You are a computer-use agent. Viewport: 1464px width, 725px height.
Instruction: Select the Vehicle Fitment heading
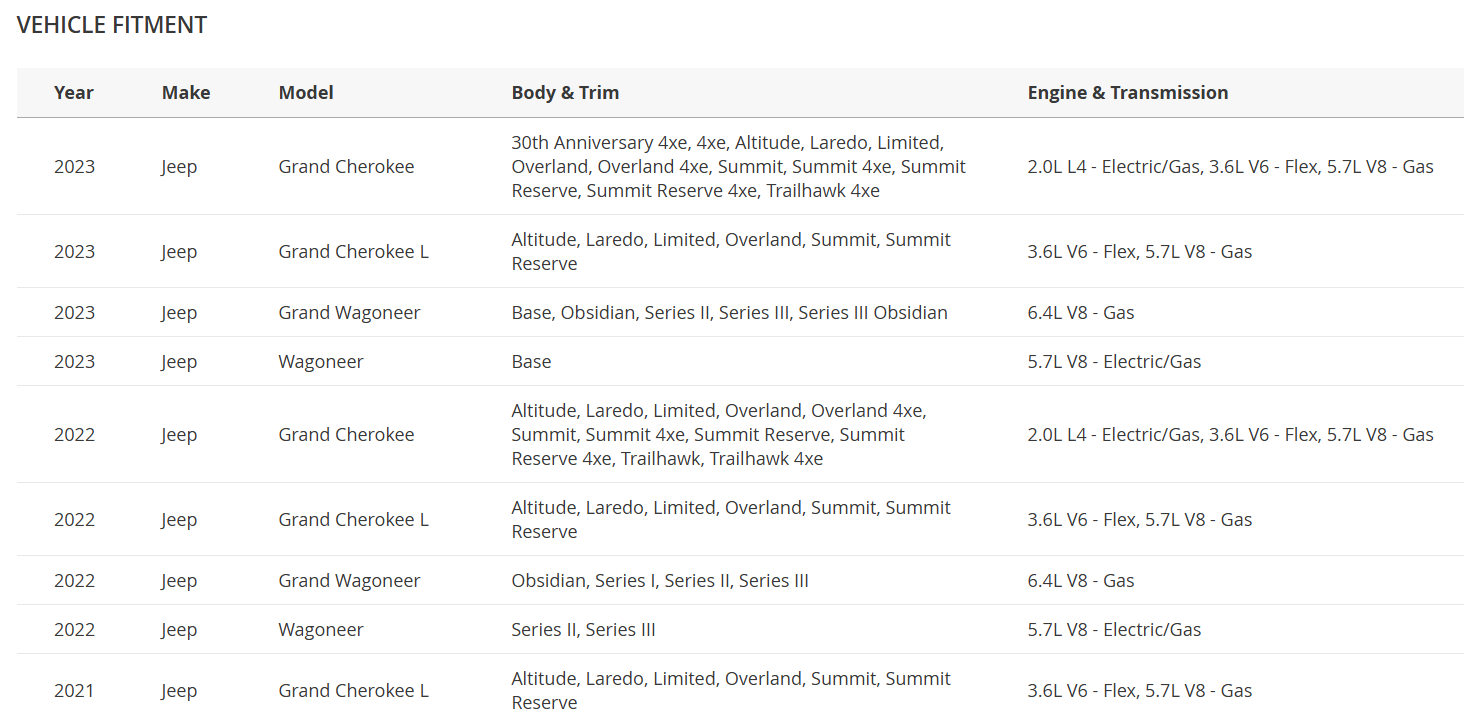point(112,26)
